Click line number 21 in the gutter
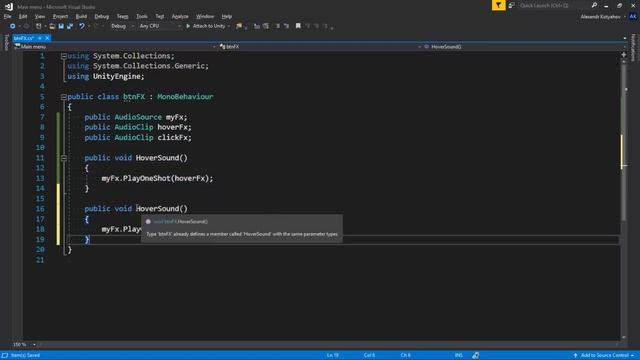This screenshot has width=640, height=360. point(40,260)
